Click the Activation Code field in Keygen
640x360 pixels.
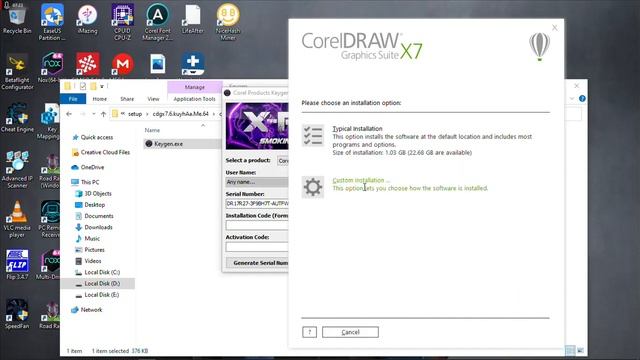pyautogui.click(x=257, y=247)
